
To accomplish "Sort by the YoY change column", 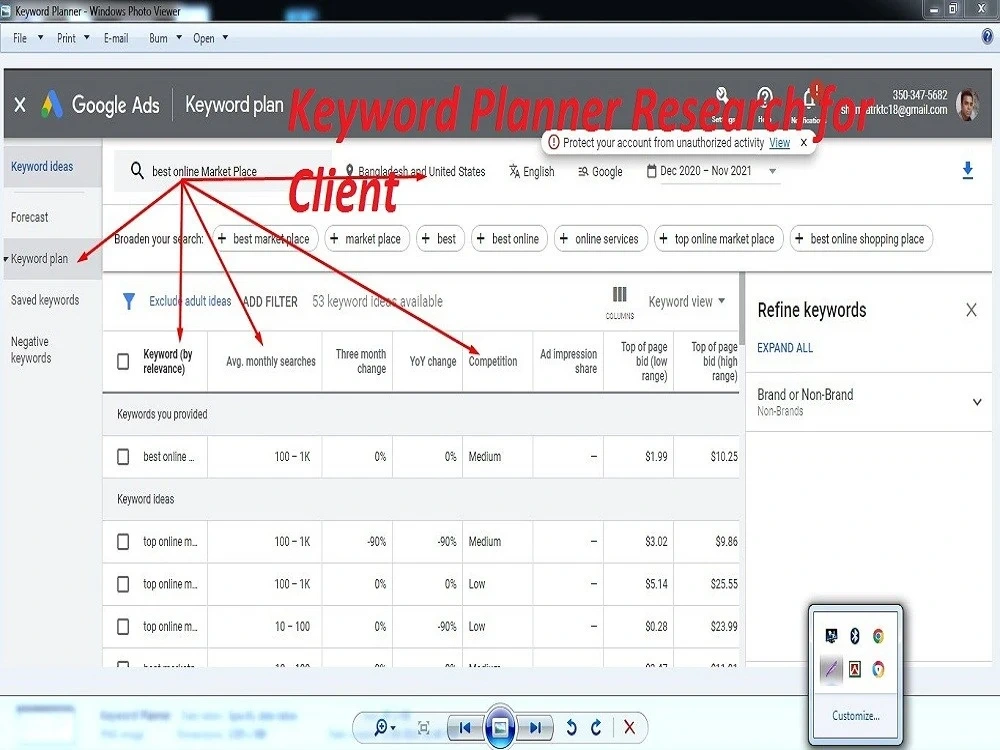I will pos(432,361).
